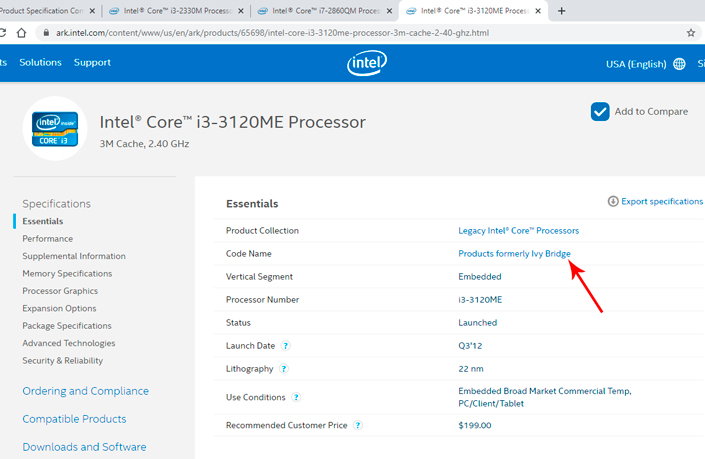The width and height of the screenshot is (705, 459).
Task: Close the i3-2330M Processor tab
Action: click(241, 11)
